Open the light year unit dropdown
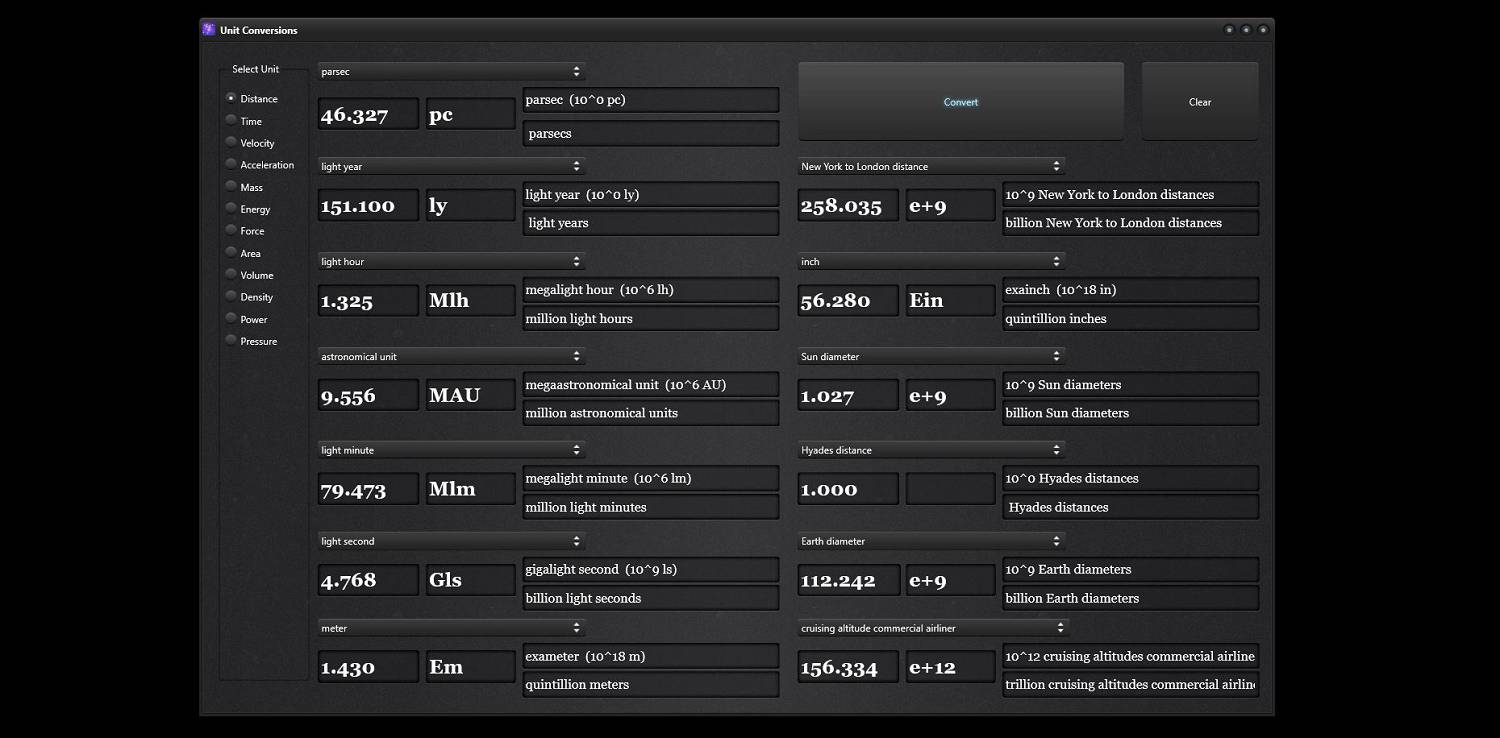Viewport: 1500px width, 738px height. click(x=451, y=166)
